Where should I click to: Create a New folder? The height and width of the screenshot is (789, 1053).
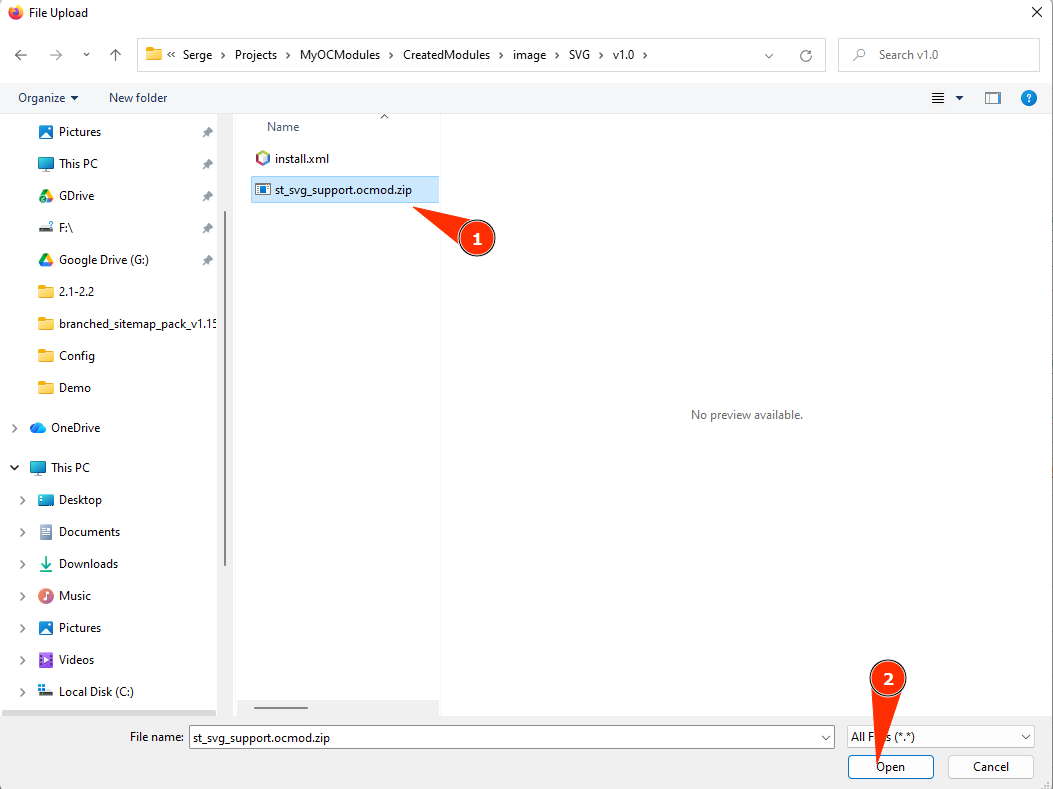138,98
